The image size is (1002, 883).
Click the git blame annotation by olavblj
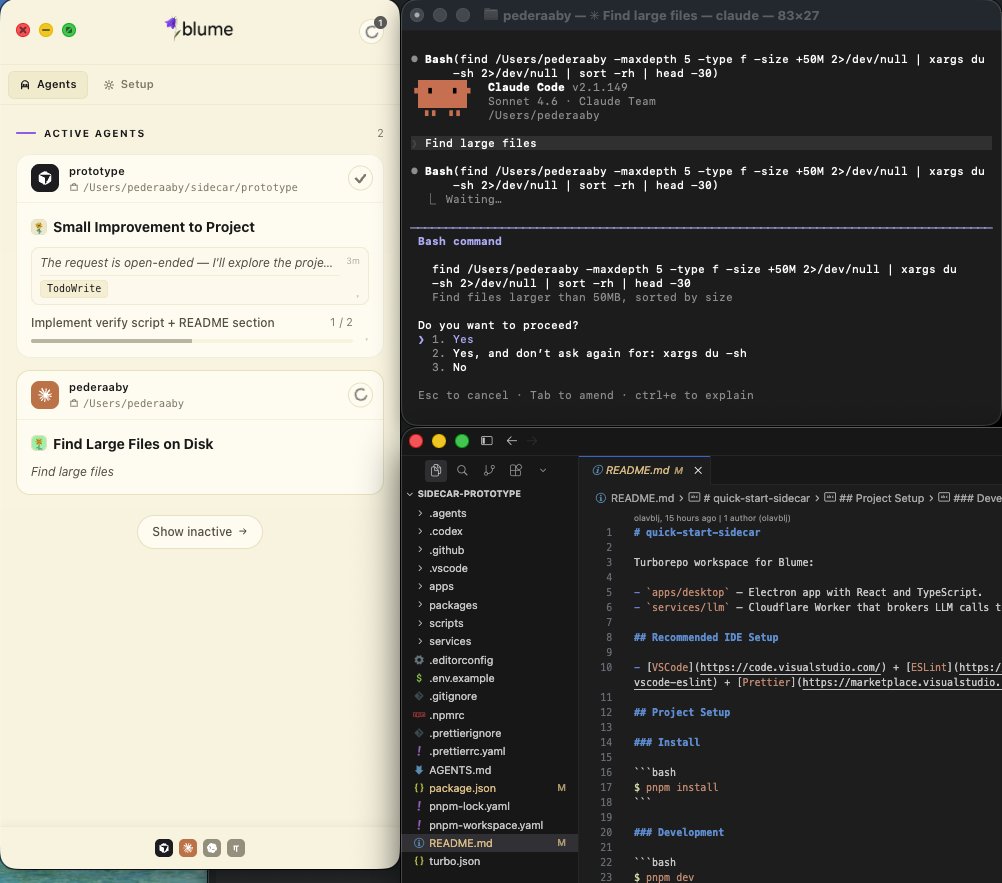click(712, 518)
